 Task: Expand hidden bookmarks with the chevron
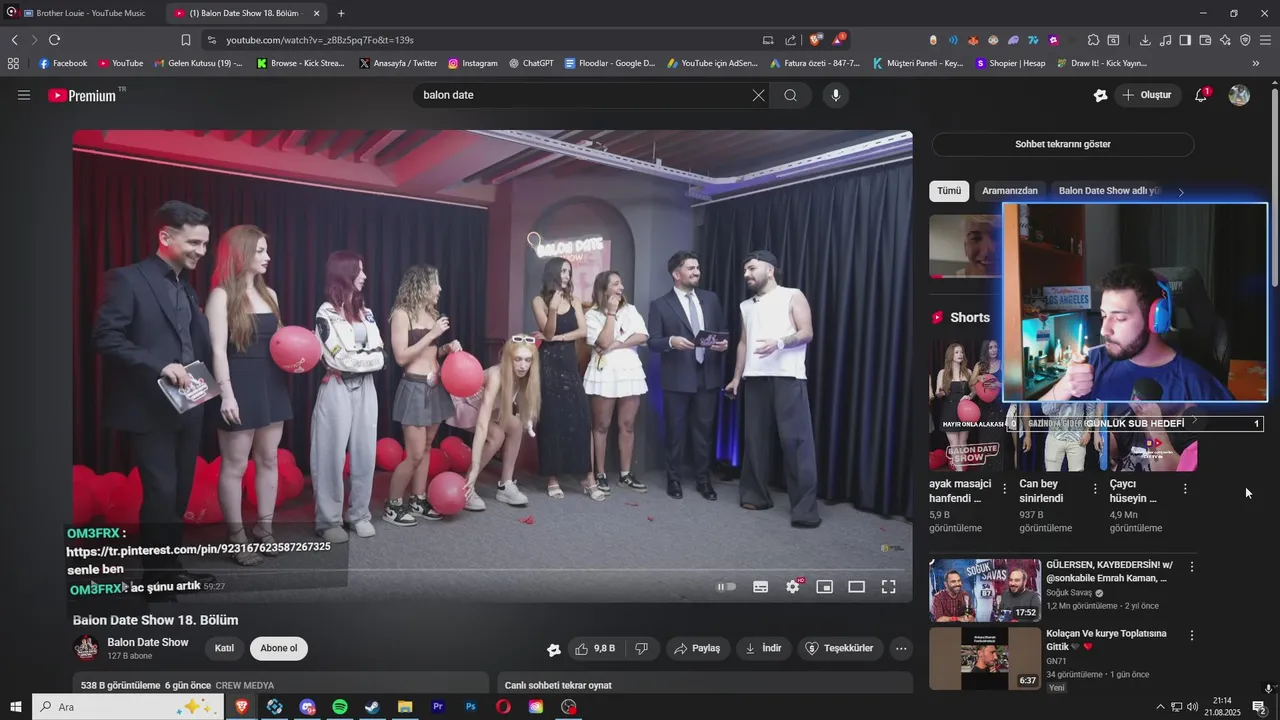coord(1256,63)
